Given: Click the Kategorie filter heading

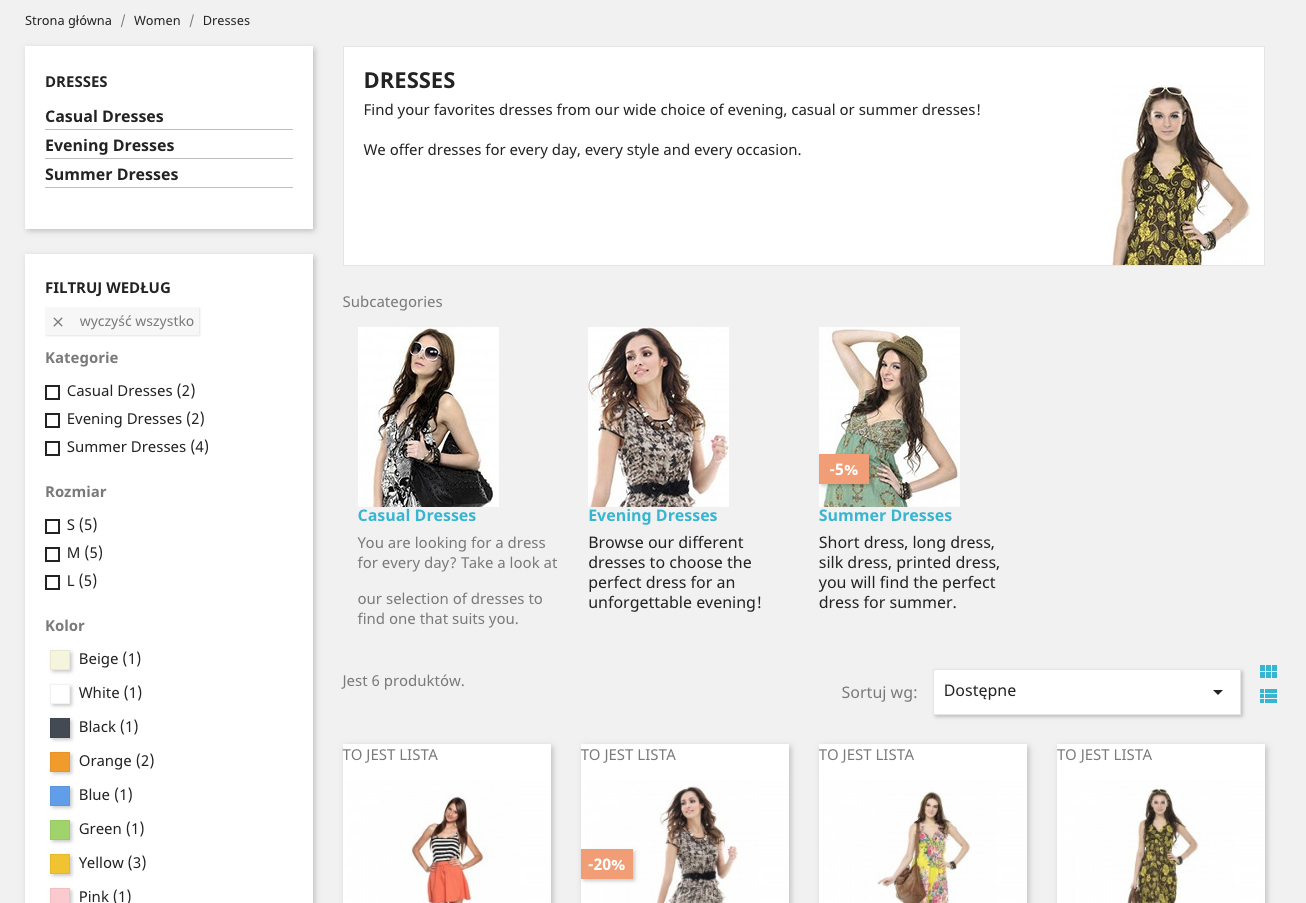Looking at the screenshot, I should (82, 358).
